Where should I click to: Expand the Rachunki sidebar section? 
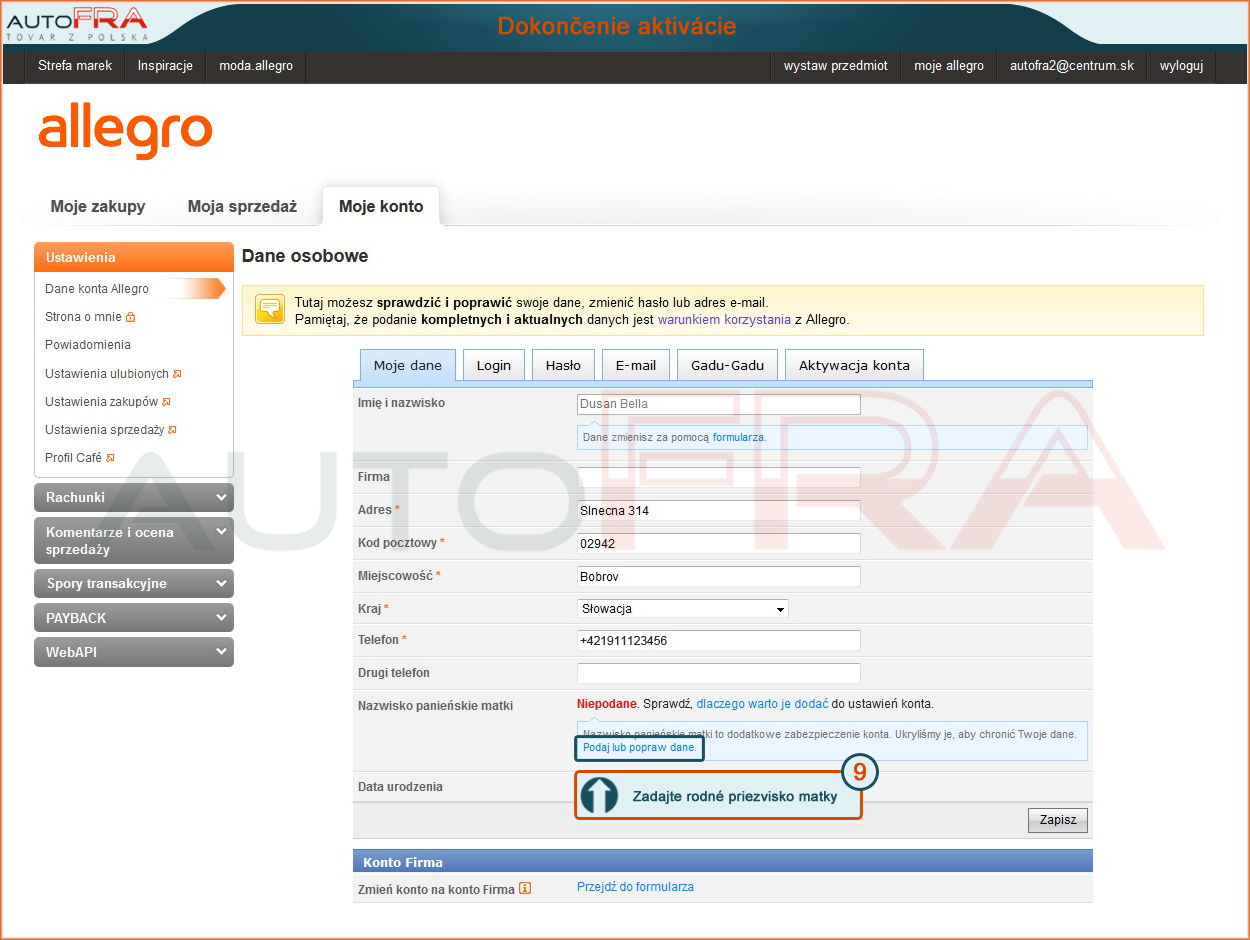click(x=134, y=498)
